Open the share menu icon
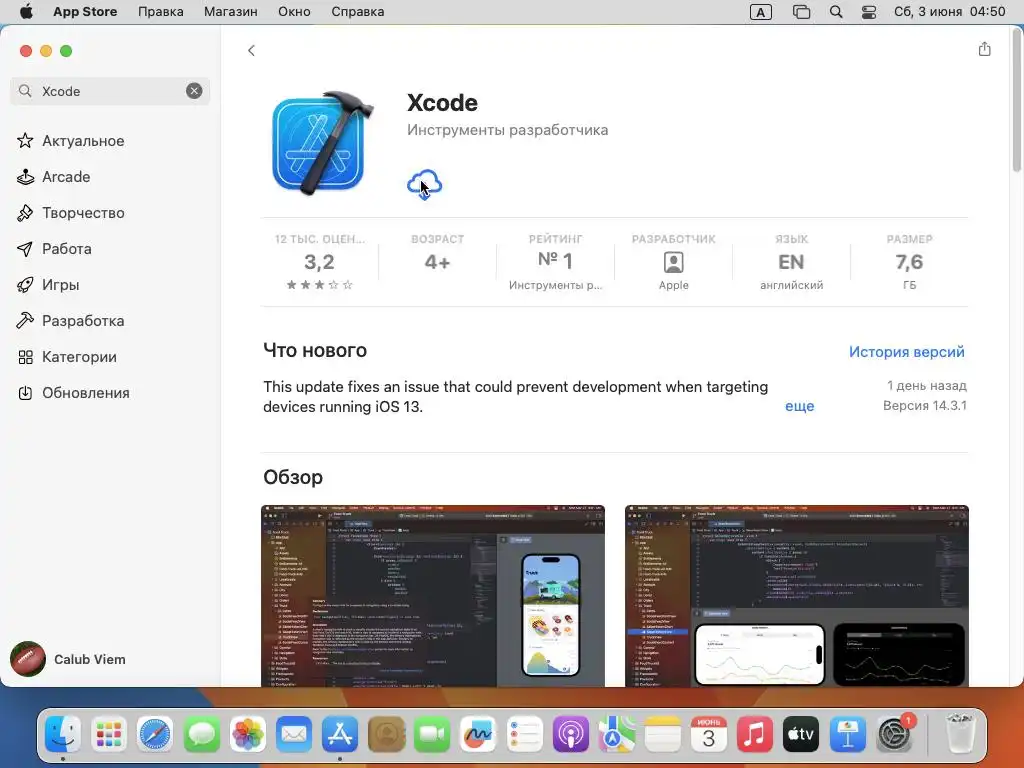The image size is (1024, 768). [x=984, y=49]
